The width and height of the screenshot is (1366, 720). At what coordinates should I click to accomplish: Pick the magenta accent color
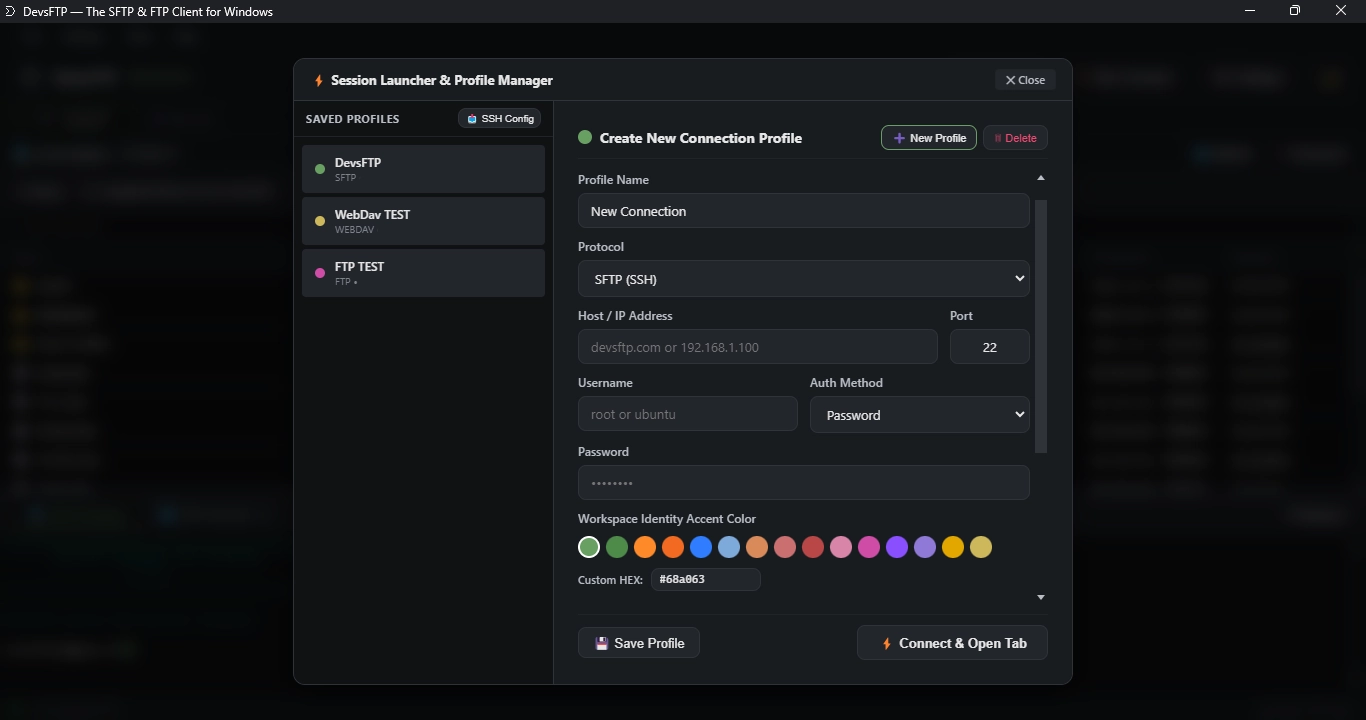pos(869,547)
